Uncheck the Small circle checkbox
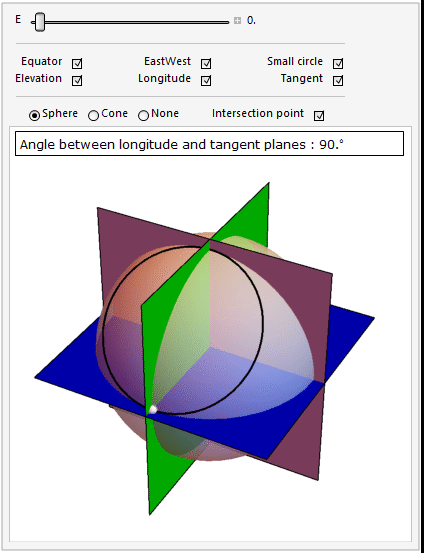The height and width of the screenshot is (553, 424). (x=338, y=64)
